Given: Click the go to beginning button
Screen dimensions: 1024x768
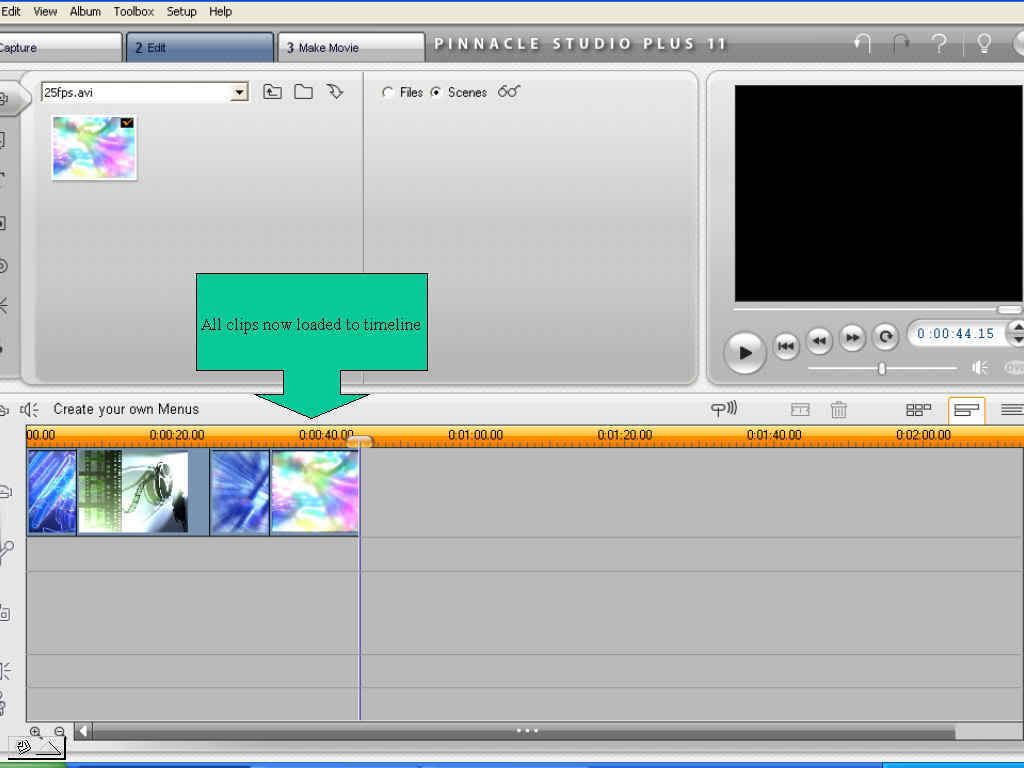Looking at the screenshot, I should click(x=786, y=345).
